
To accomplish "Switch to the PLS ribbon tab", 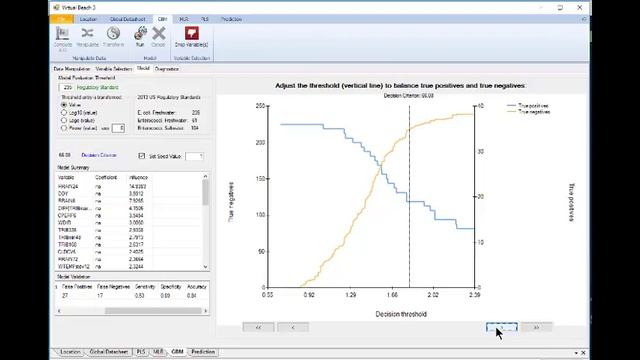I will 204,19.
